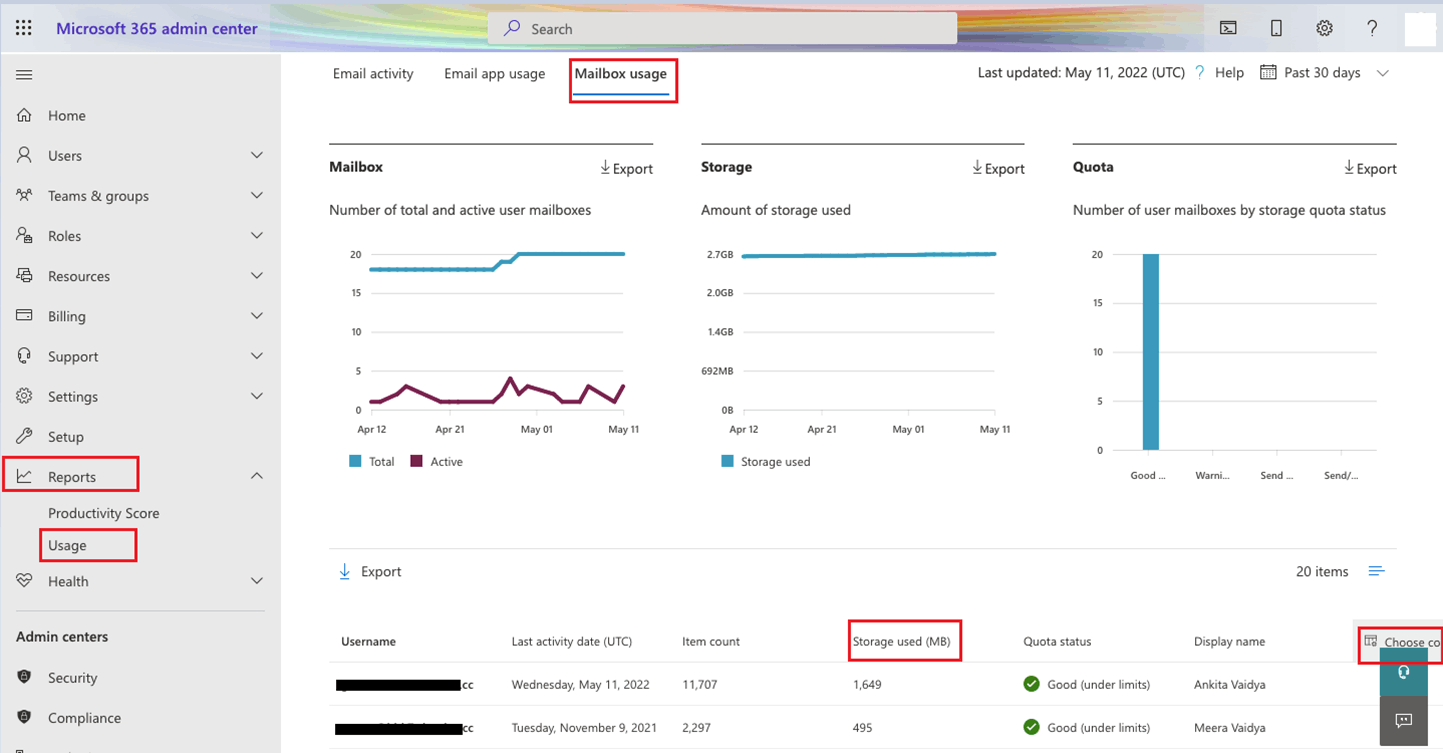This screenshot has height=753, width=1443.
Task: Open the feedback chat floating button
Action: 1404,720
